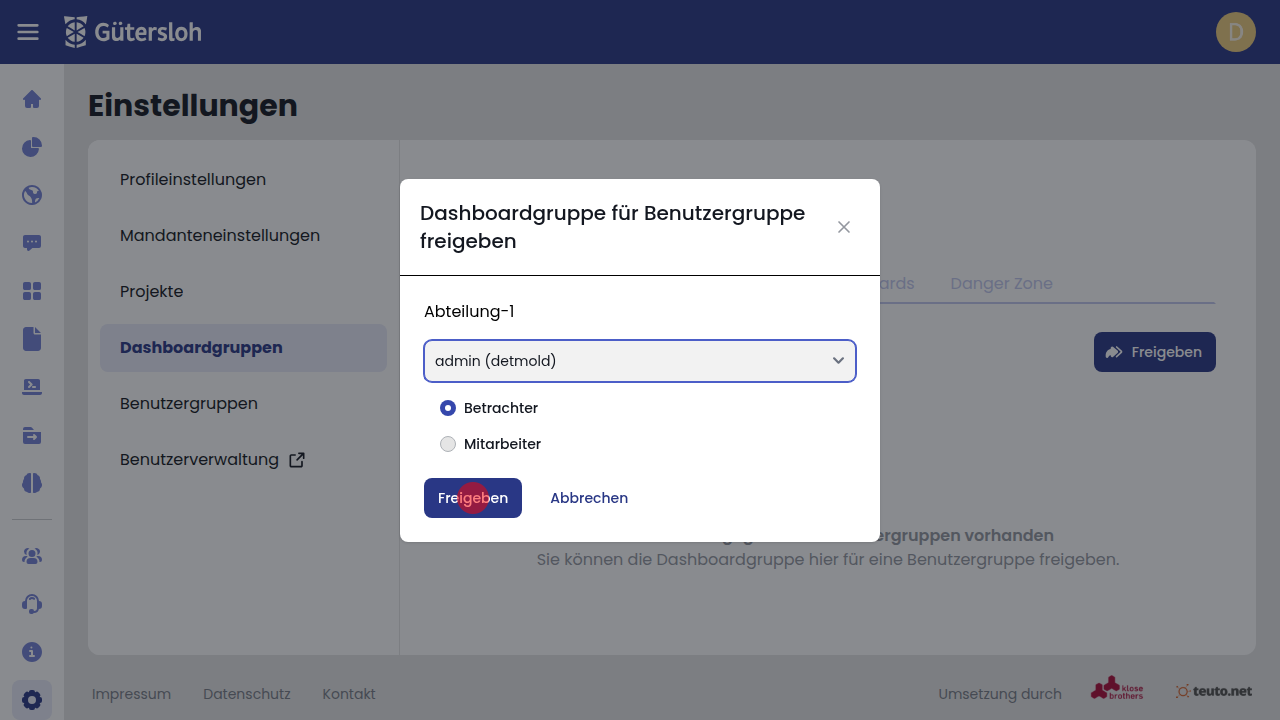This screenshot has width=1280, height=720.
Task: Confirm with the Freigeben button in dialog
Action: coord(473,498)
